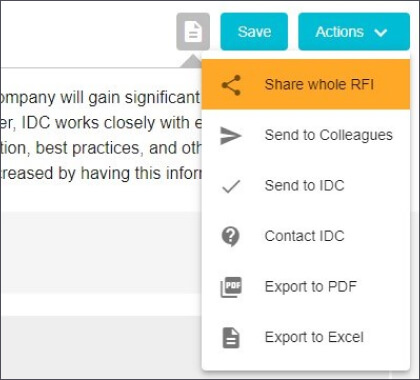Click the gray pointer triangle below document icon

point(192,62)
